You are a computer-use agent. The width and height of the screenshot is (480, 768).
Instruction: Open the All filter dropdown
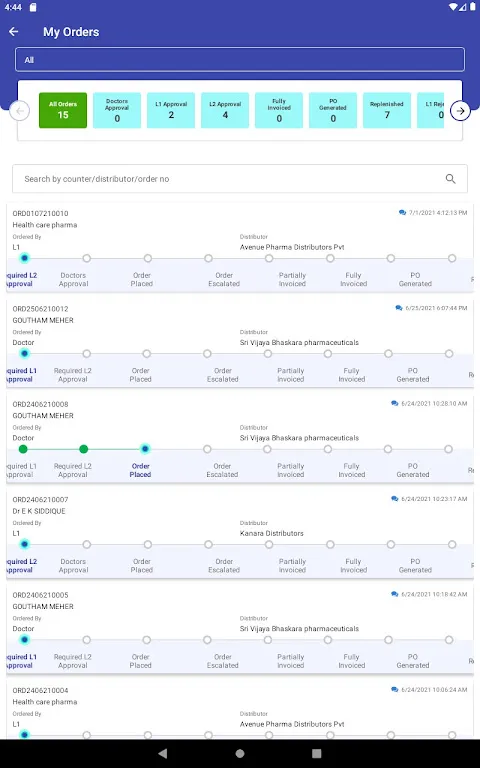240,60
